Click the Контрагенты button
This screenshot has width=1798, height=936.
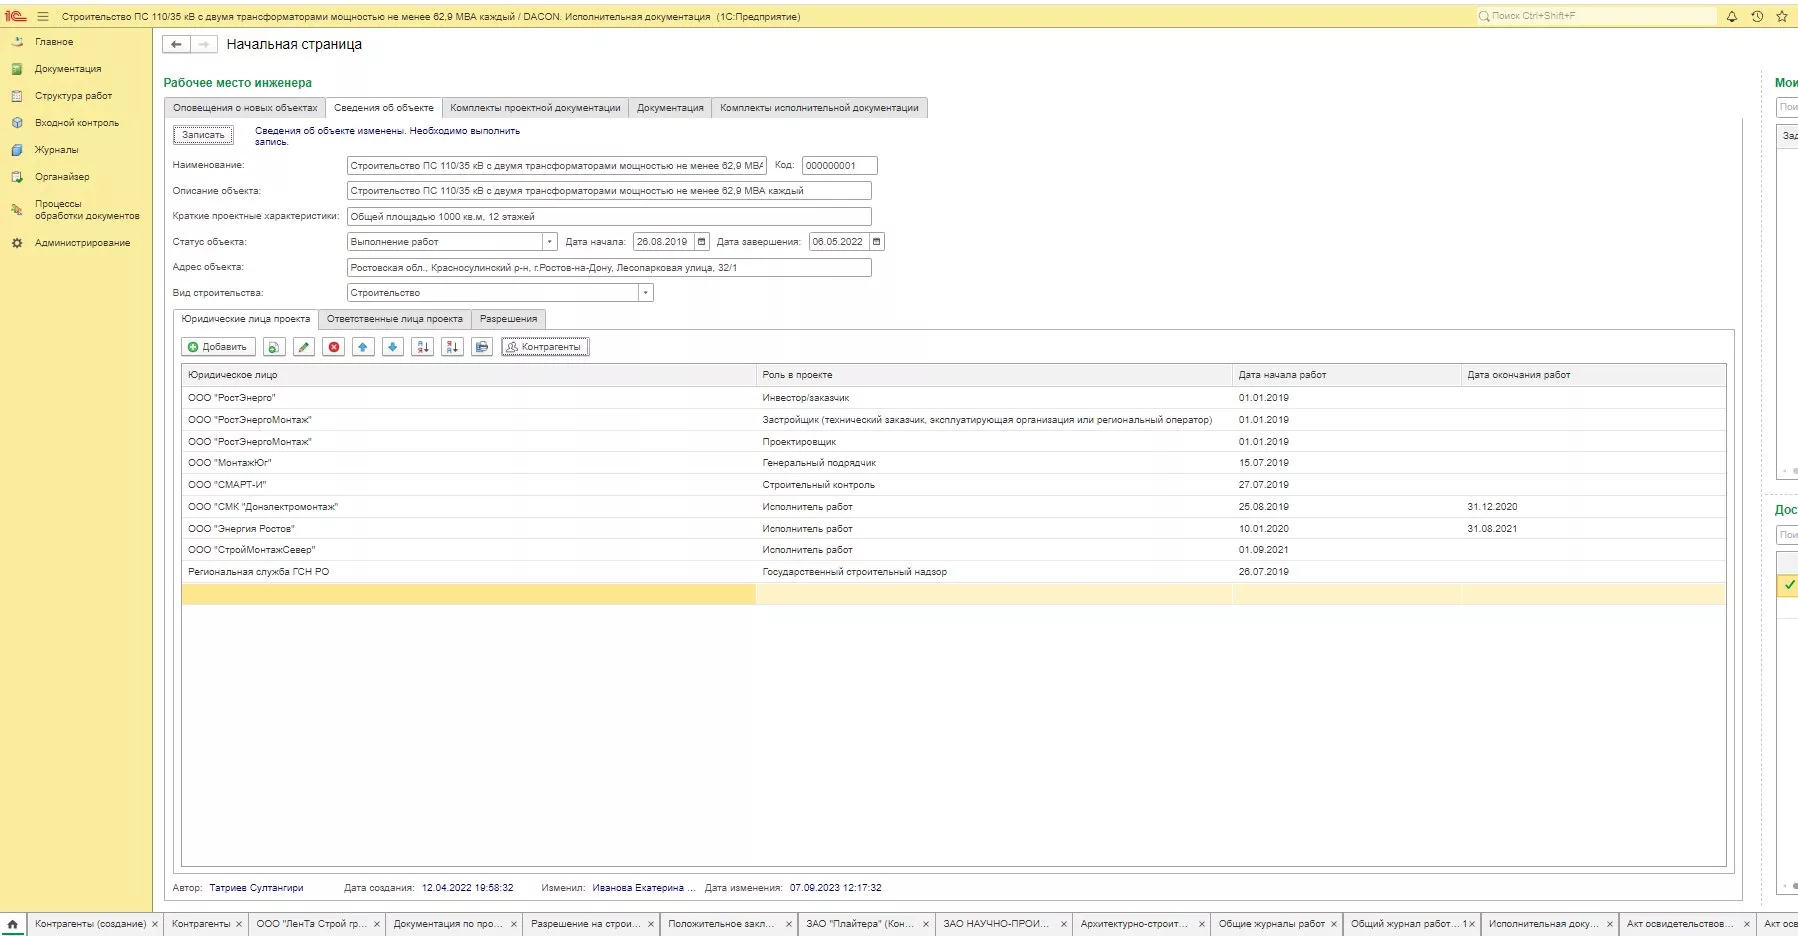[x=545, y=347]
